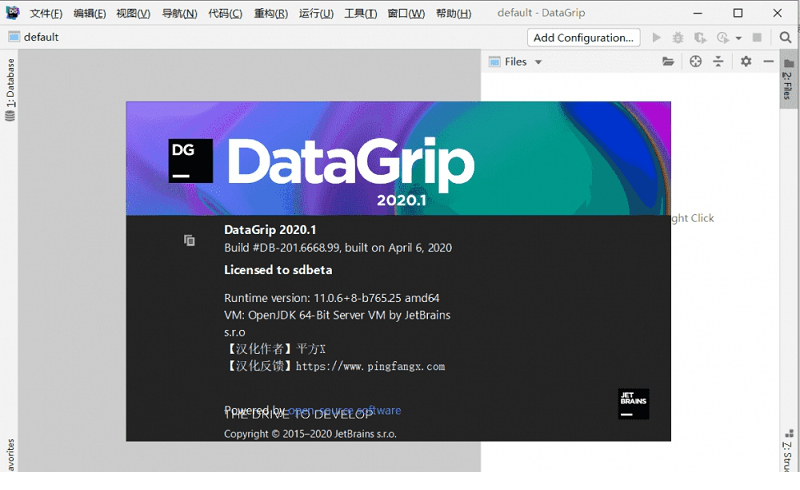The width and height of the screenshot is (800, 490).
Task: Open the 代码(C) menu
Action: 225,13
